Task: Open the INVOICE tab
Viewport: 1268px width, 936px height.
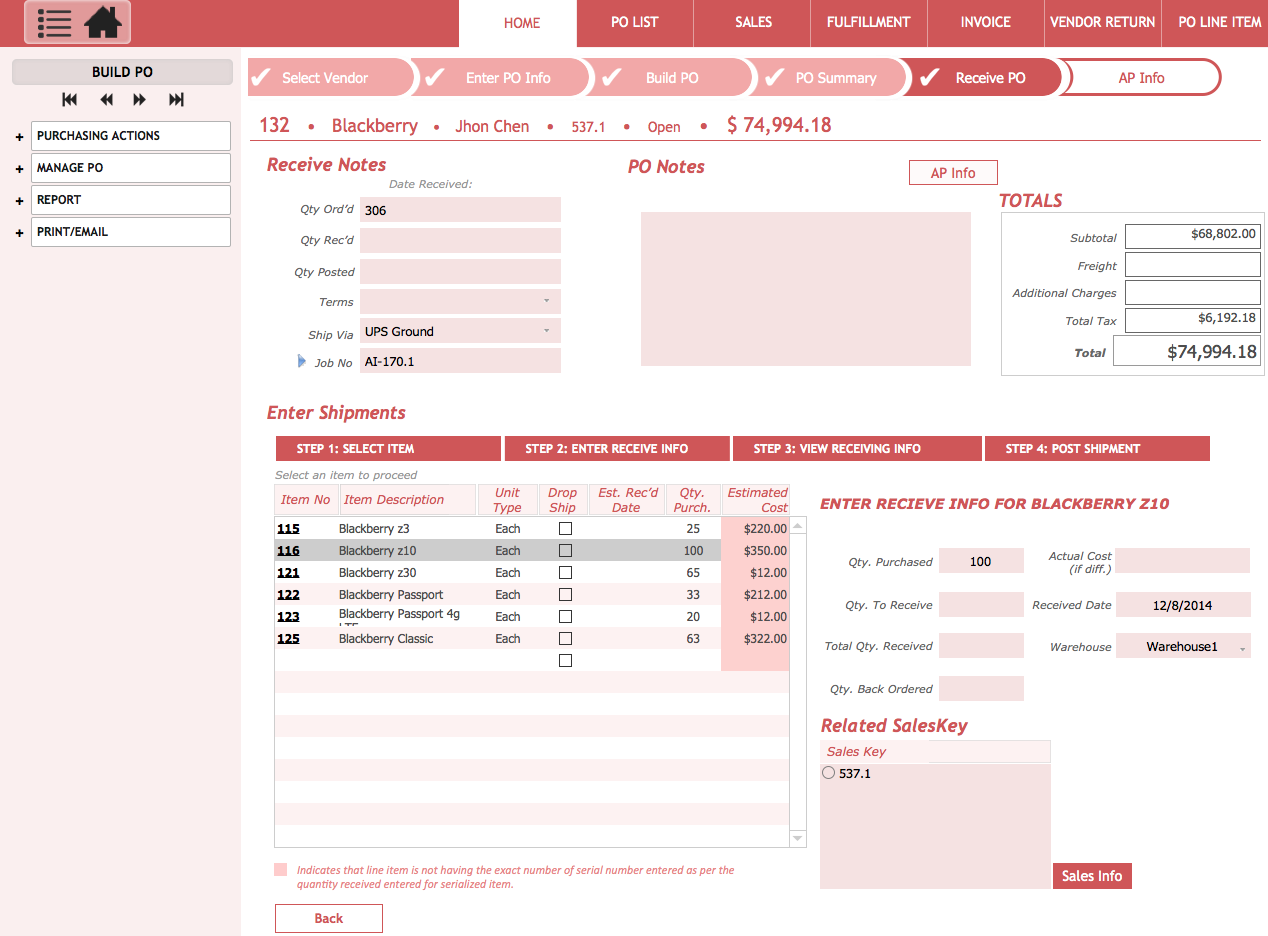Action: click(x=986, y=23)
